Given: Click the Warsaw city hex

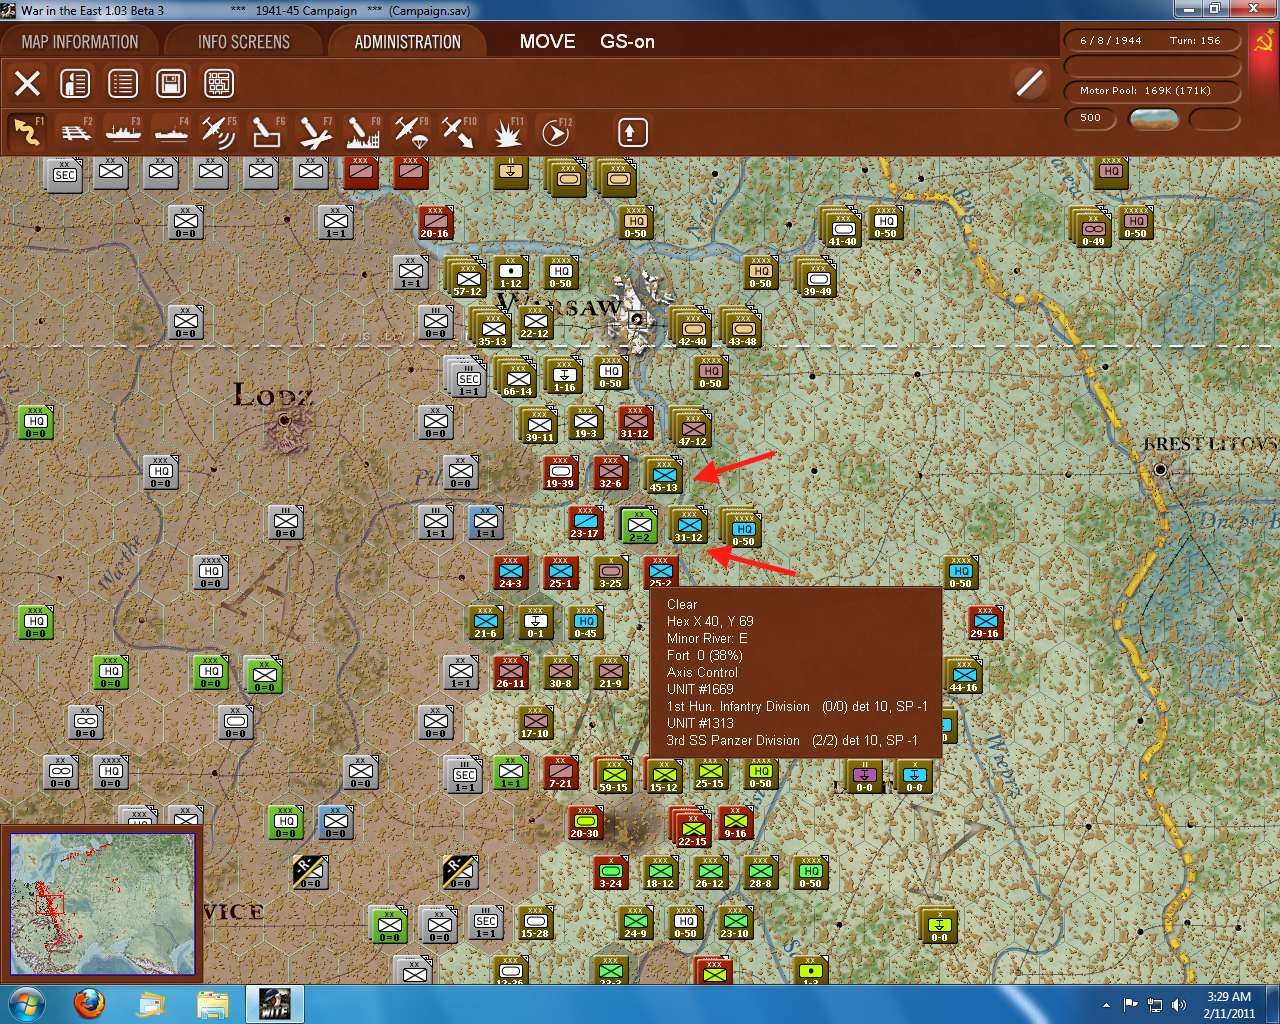Looking at the screenshot, I should point(637,320).
